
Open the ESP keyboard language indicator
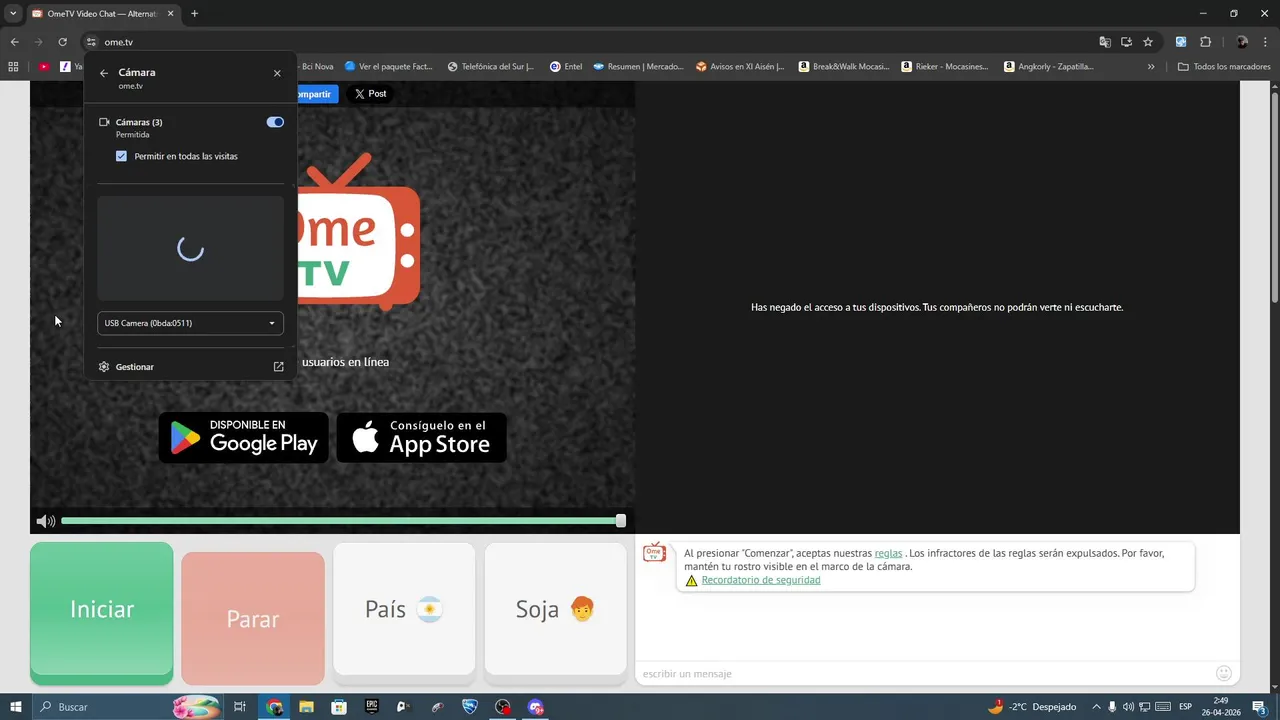pyautogui.click(x=1185, y=707)
